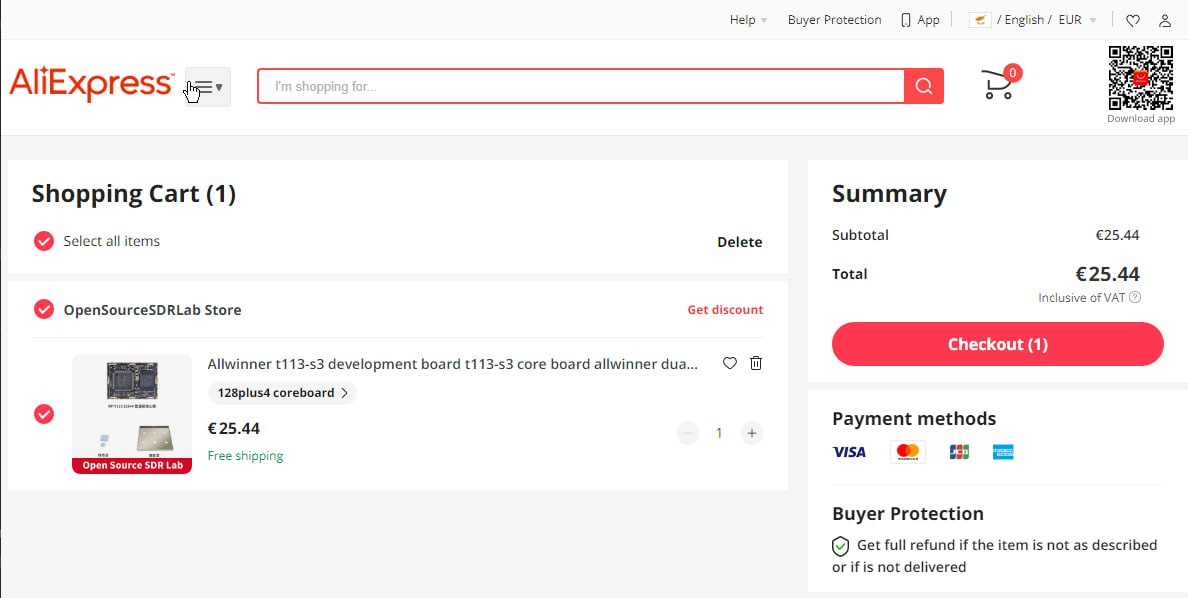1188x598 pixels.
Task: Toggle Select all items checkbox
Action: pyautogui.click(x=44, y=241)
